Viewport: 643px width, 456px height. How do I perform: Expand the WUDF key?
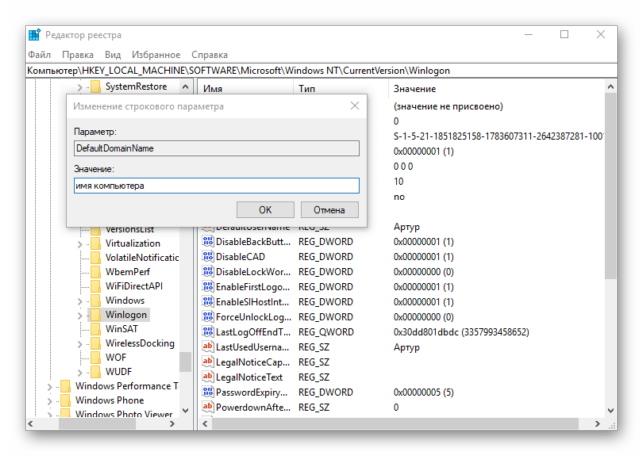pyautogui.click(x=80, y=372)
